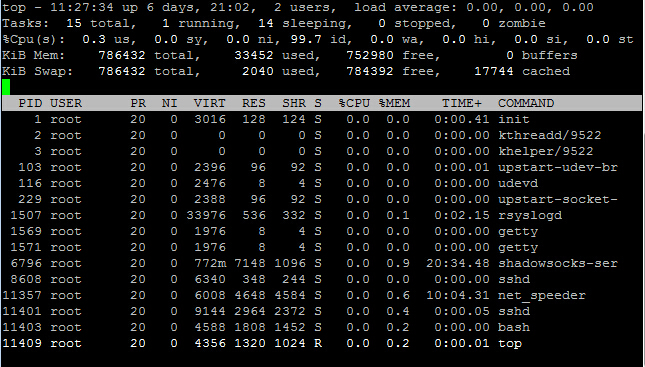Click the bash process command name

pyautogui.click(x=514, y=328)
